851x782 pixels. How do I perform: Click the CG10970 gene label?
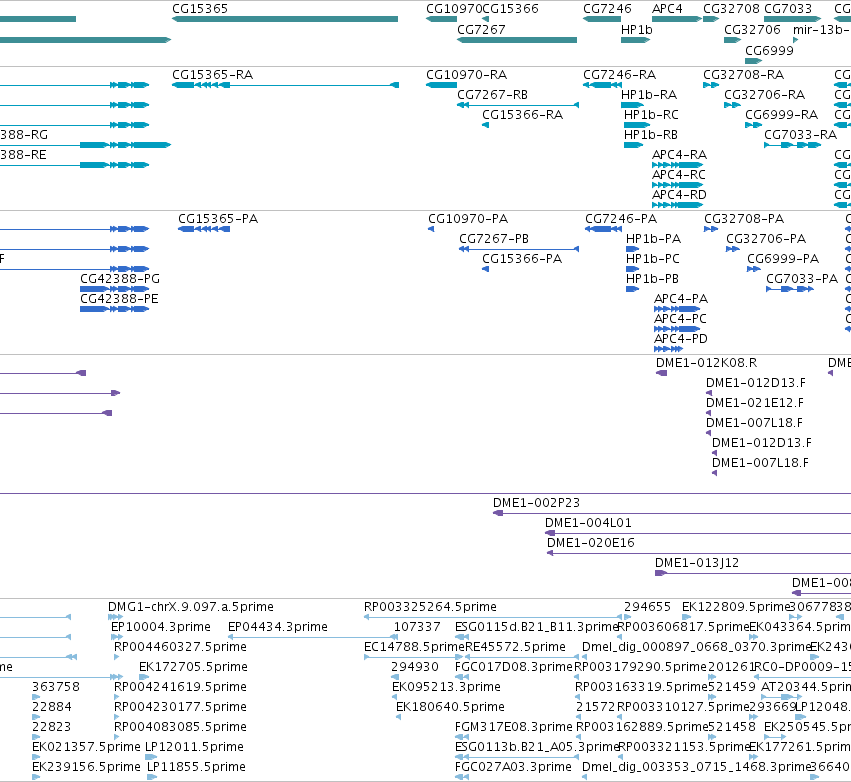[x=454, y=9]
